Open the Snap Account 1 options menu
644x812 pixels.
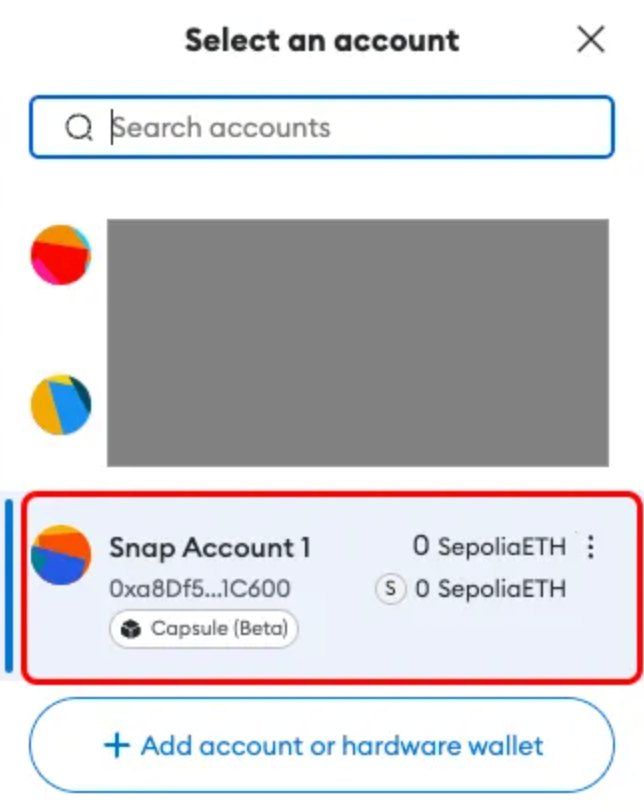click(x=591, y=549)
